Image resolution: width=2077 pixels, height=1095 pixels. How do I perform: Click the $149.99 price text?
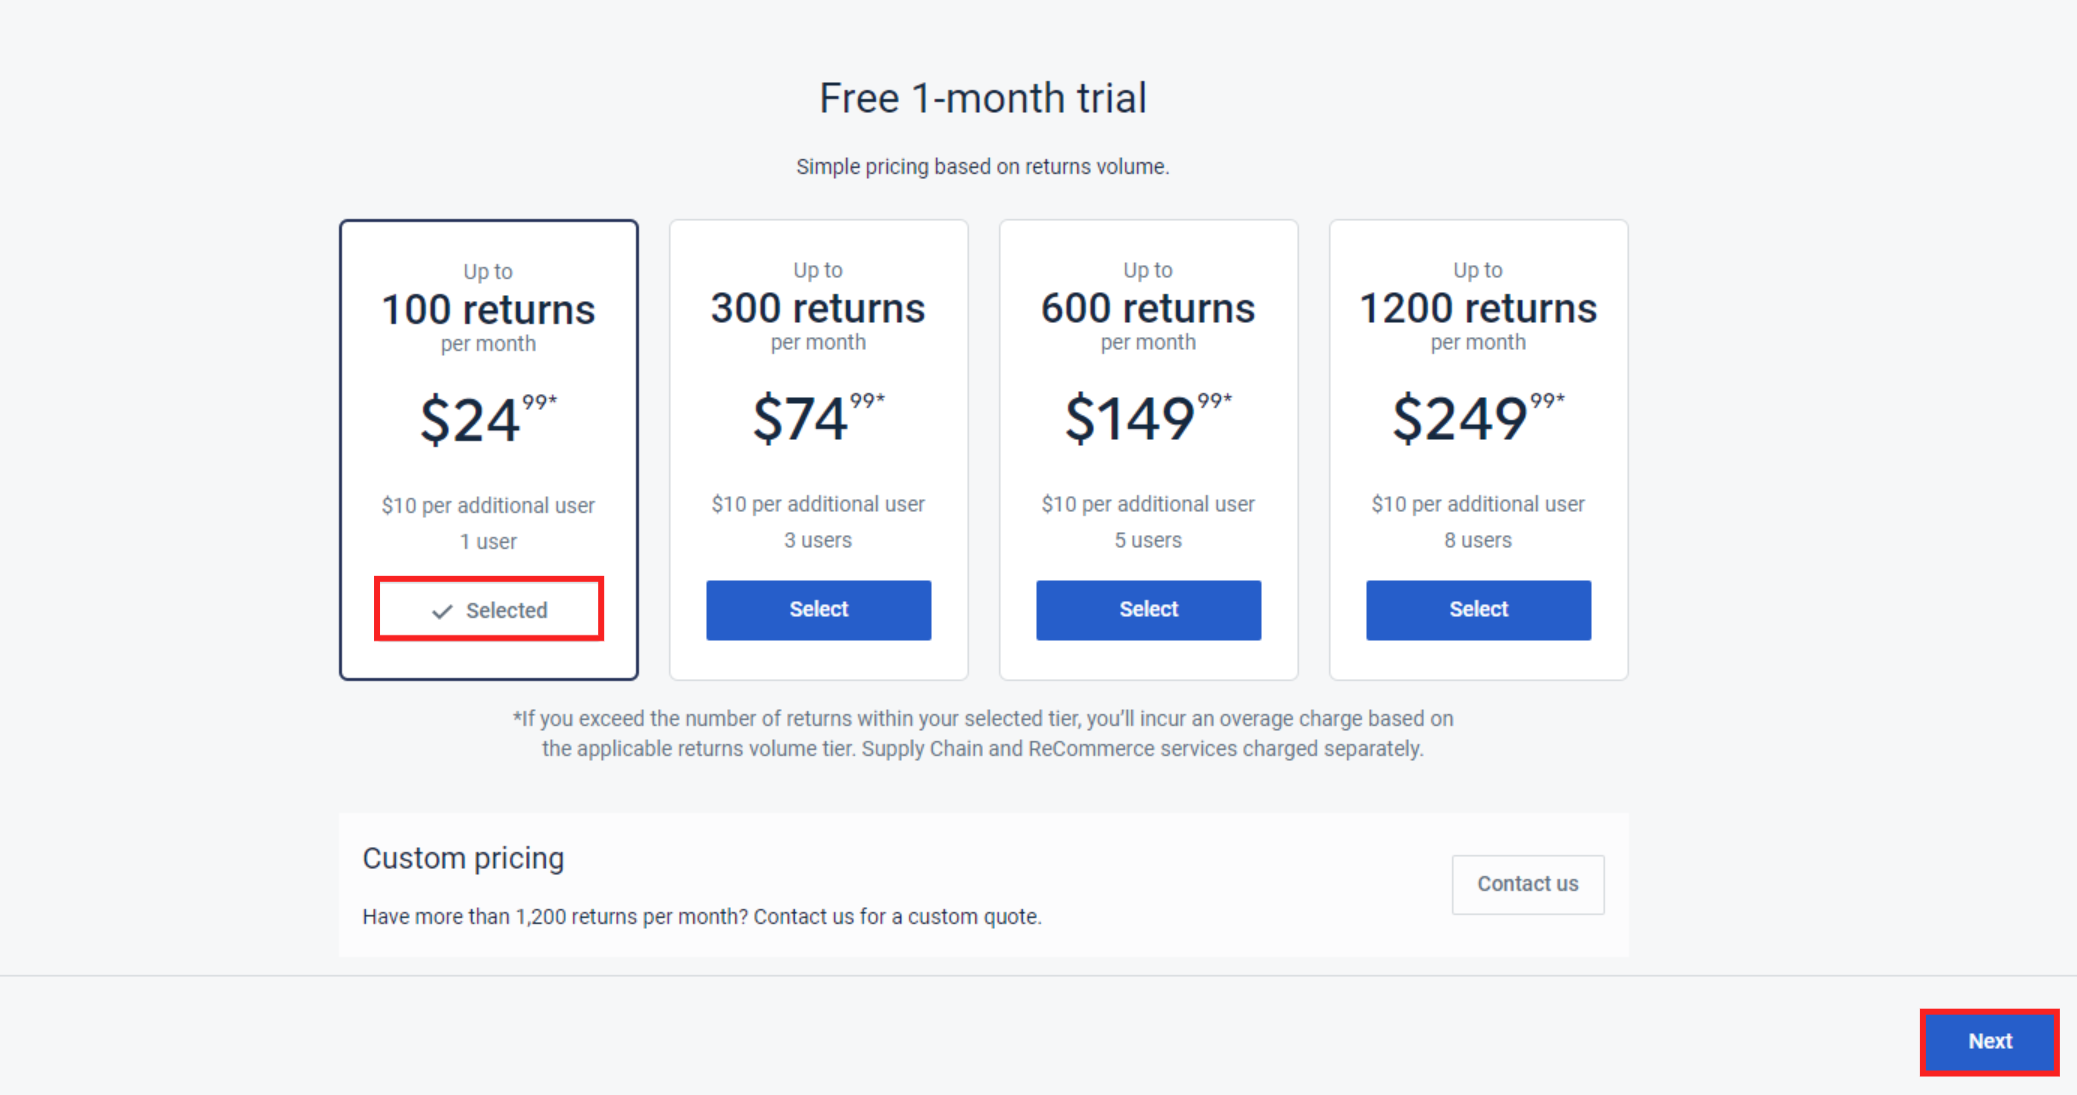1148,417
